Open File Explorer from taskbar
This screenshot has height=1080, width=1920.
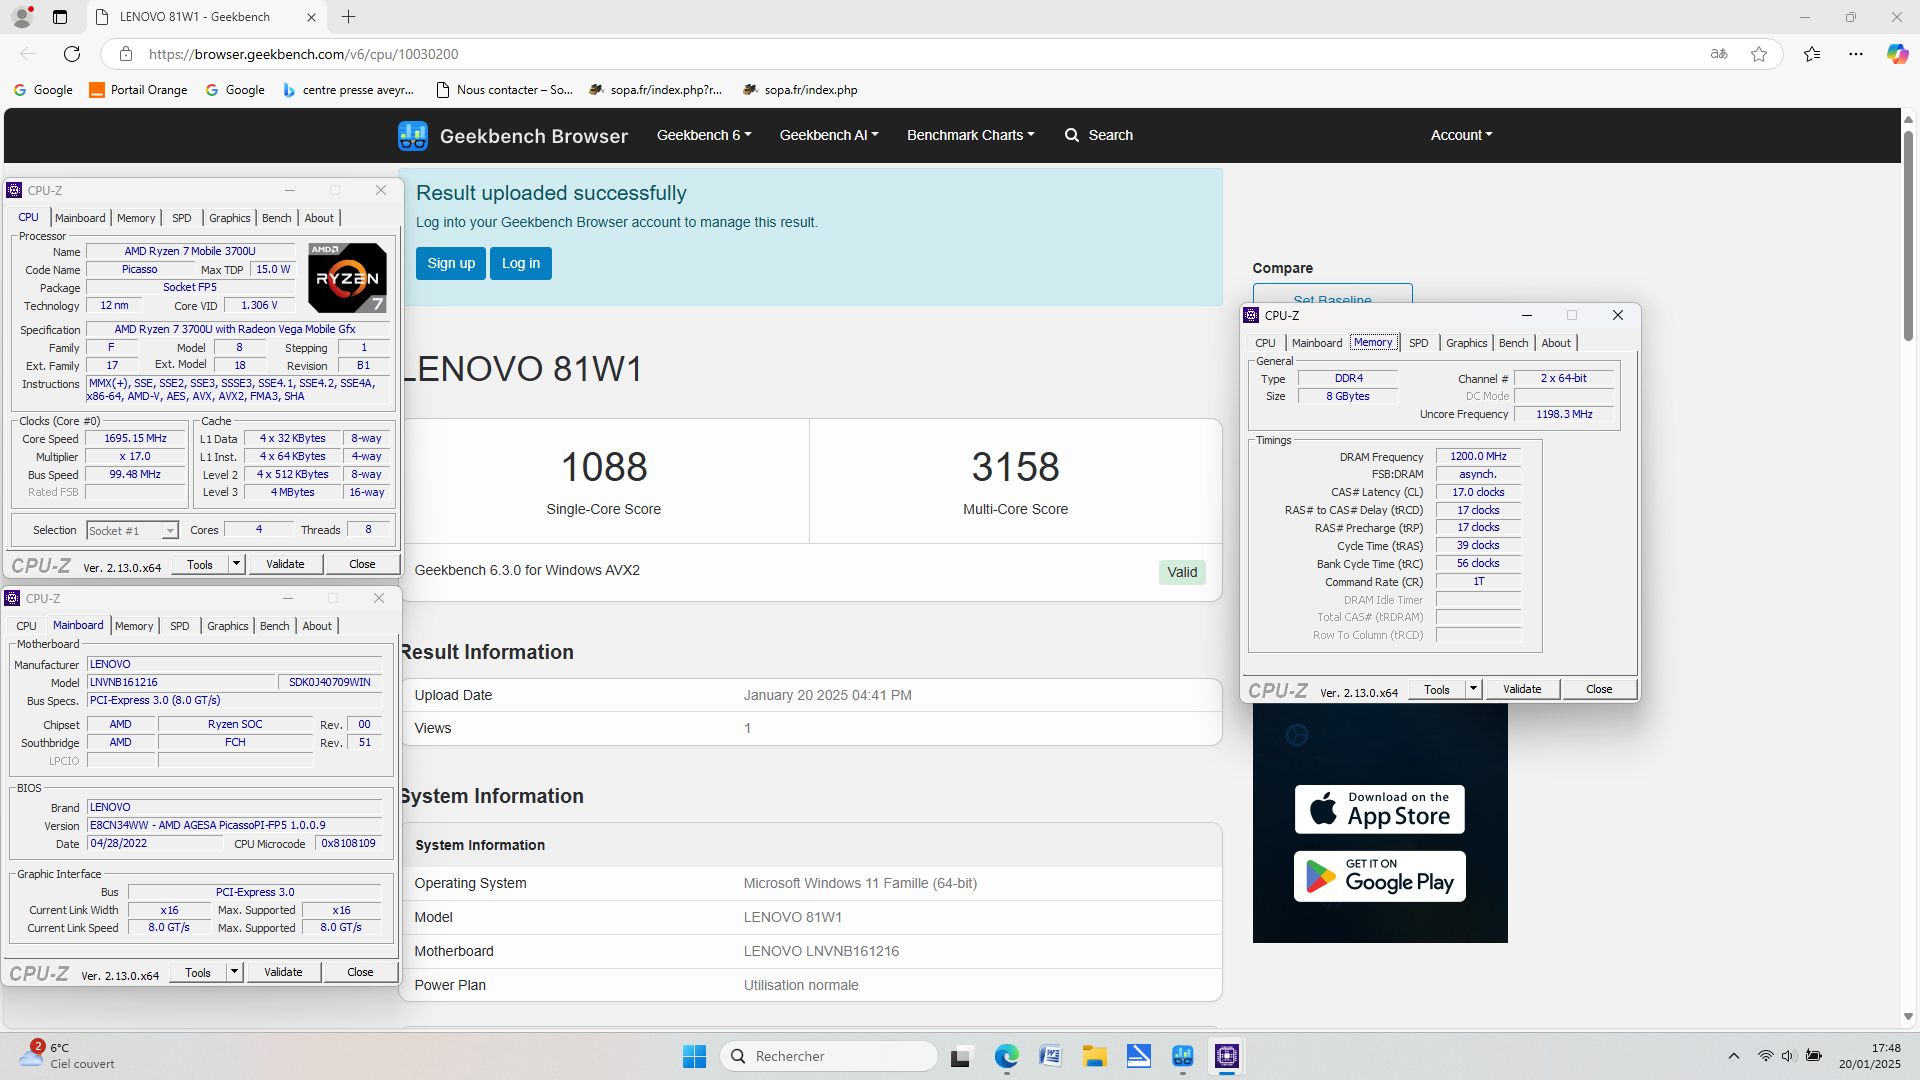[x=1094, y=1056]
